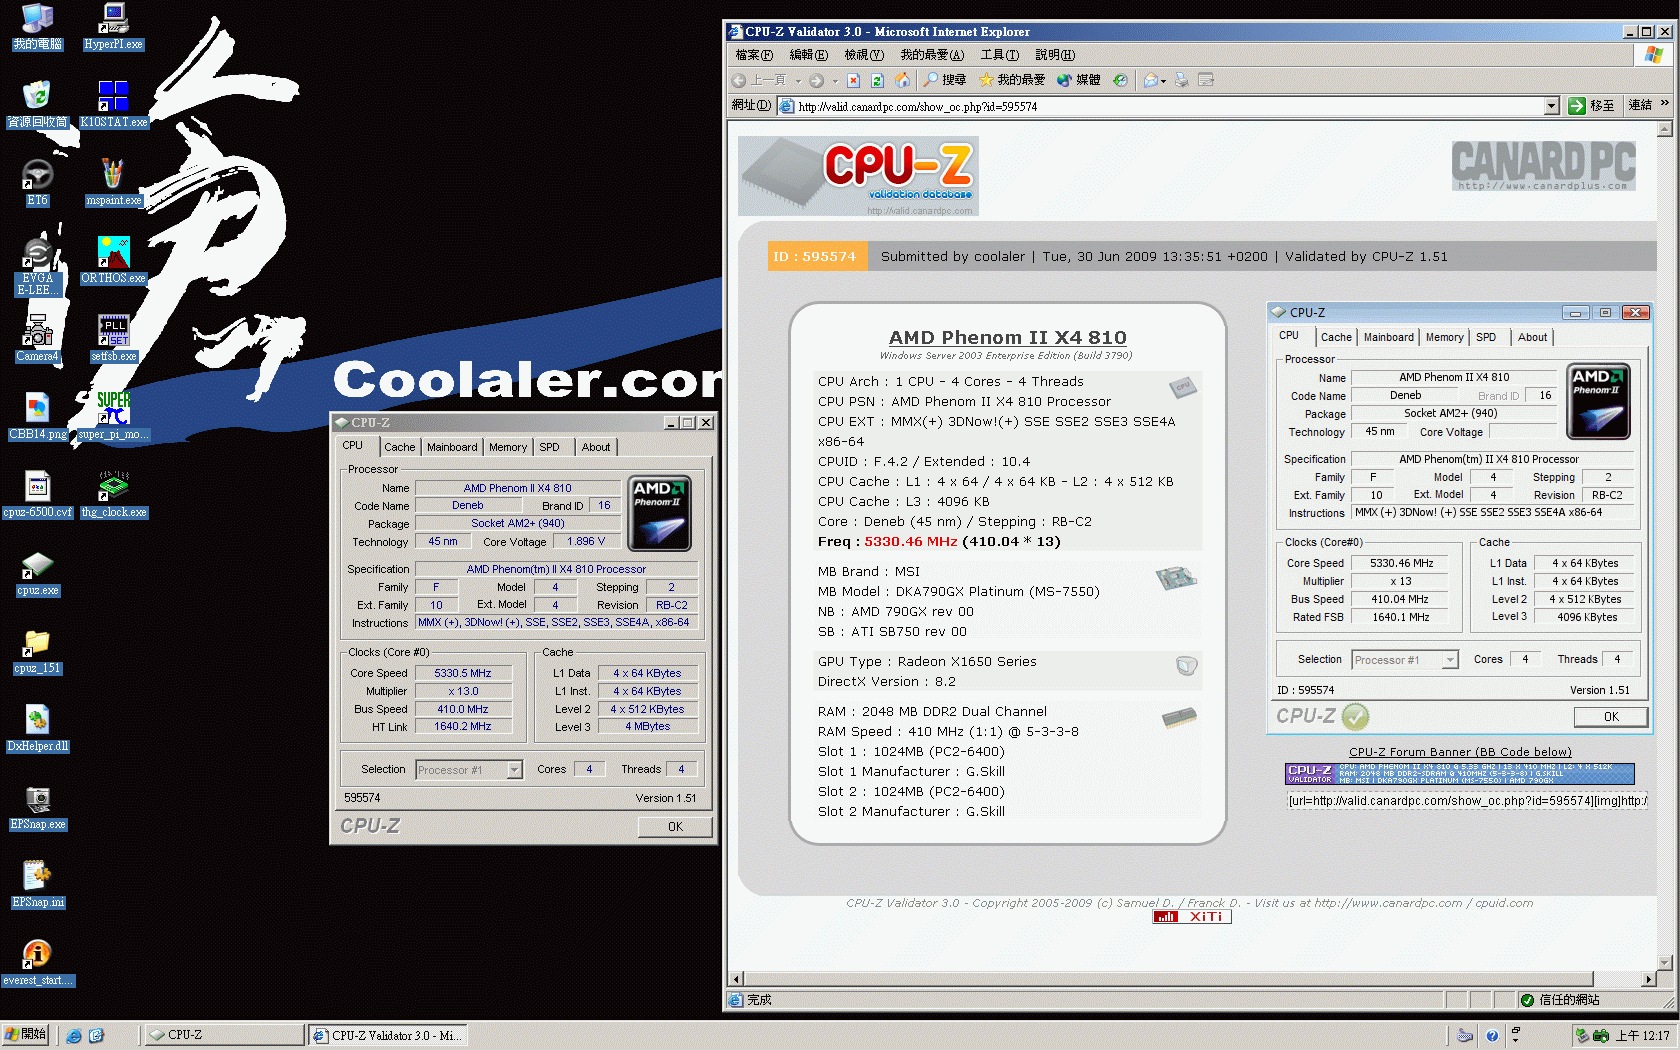
Task: Select the ORTHOS.exe desktop icon
Action: click(113, 260)
